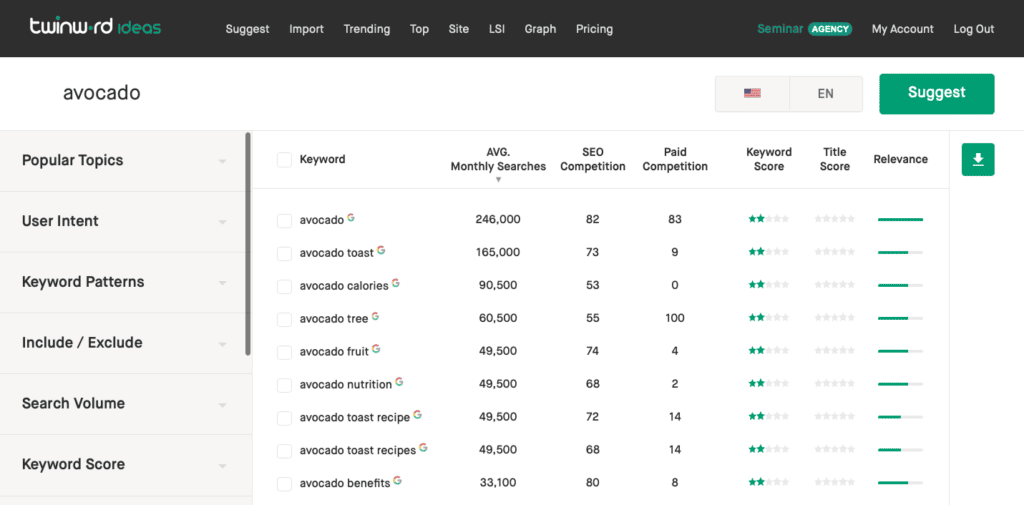Open the Import menu item
This screenshot has height=505, width=1024.
[x=306, y=29]
